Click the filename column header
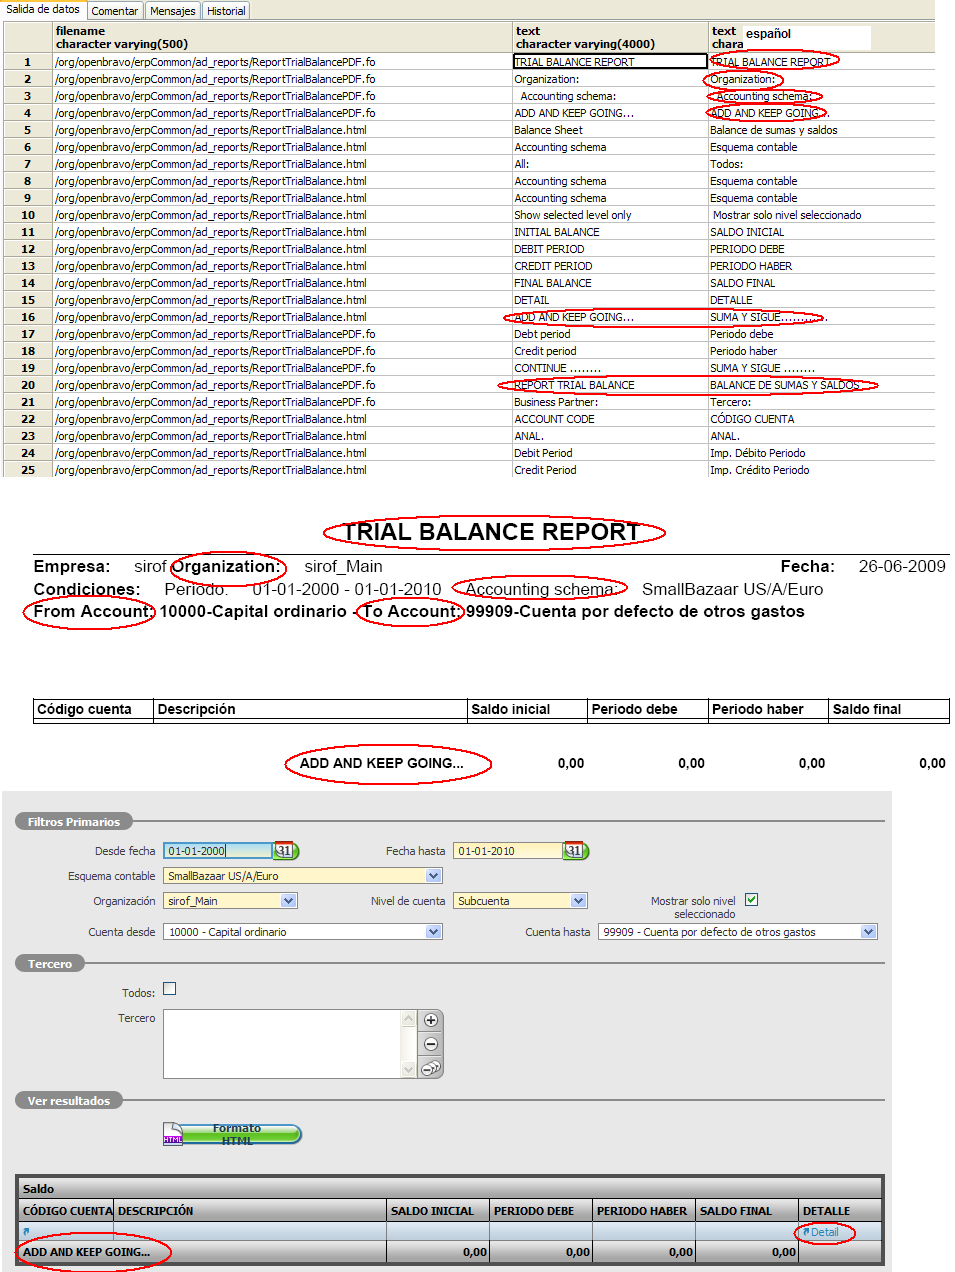Screen dimensions: 955x1272 [281, 37]
